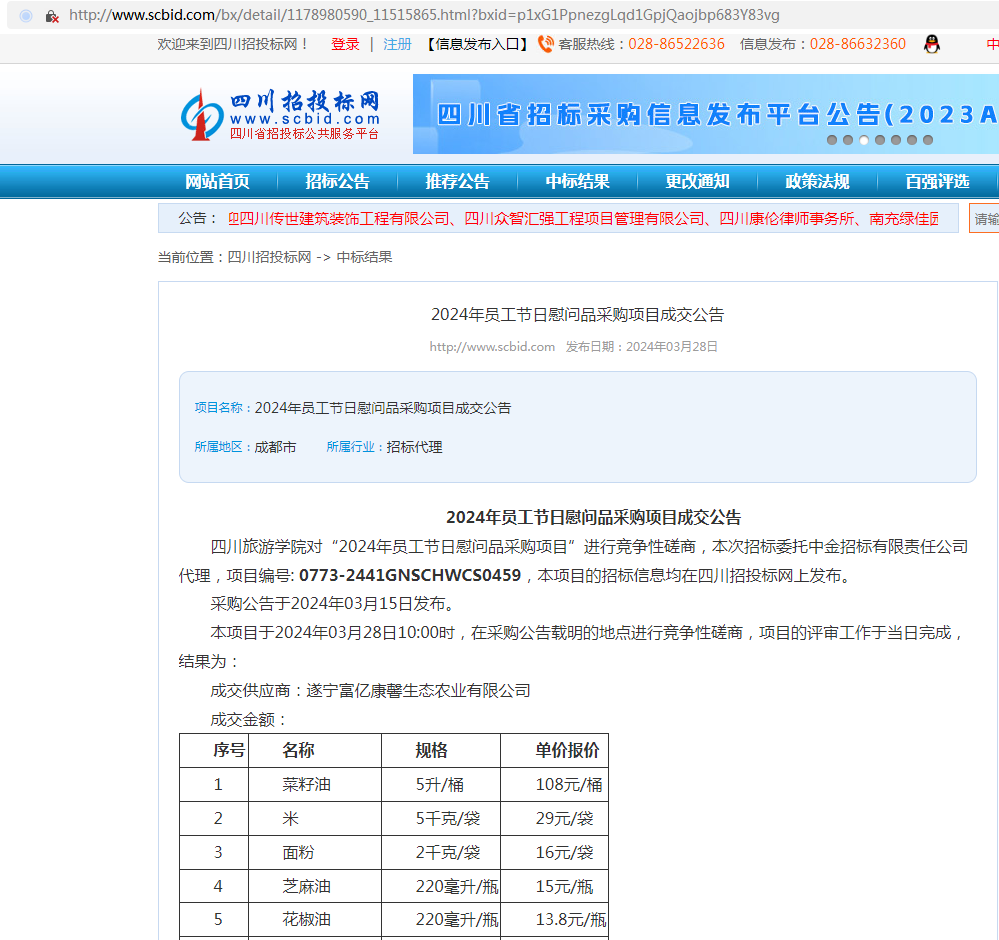The image size is (999, 940).
Task: Click the 名称 table header
Action: [299, 750]
